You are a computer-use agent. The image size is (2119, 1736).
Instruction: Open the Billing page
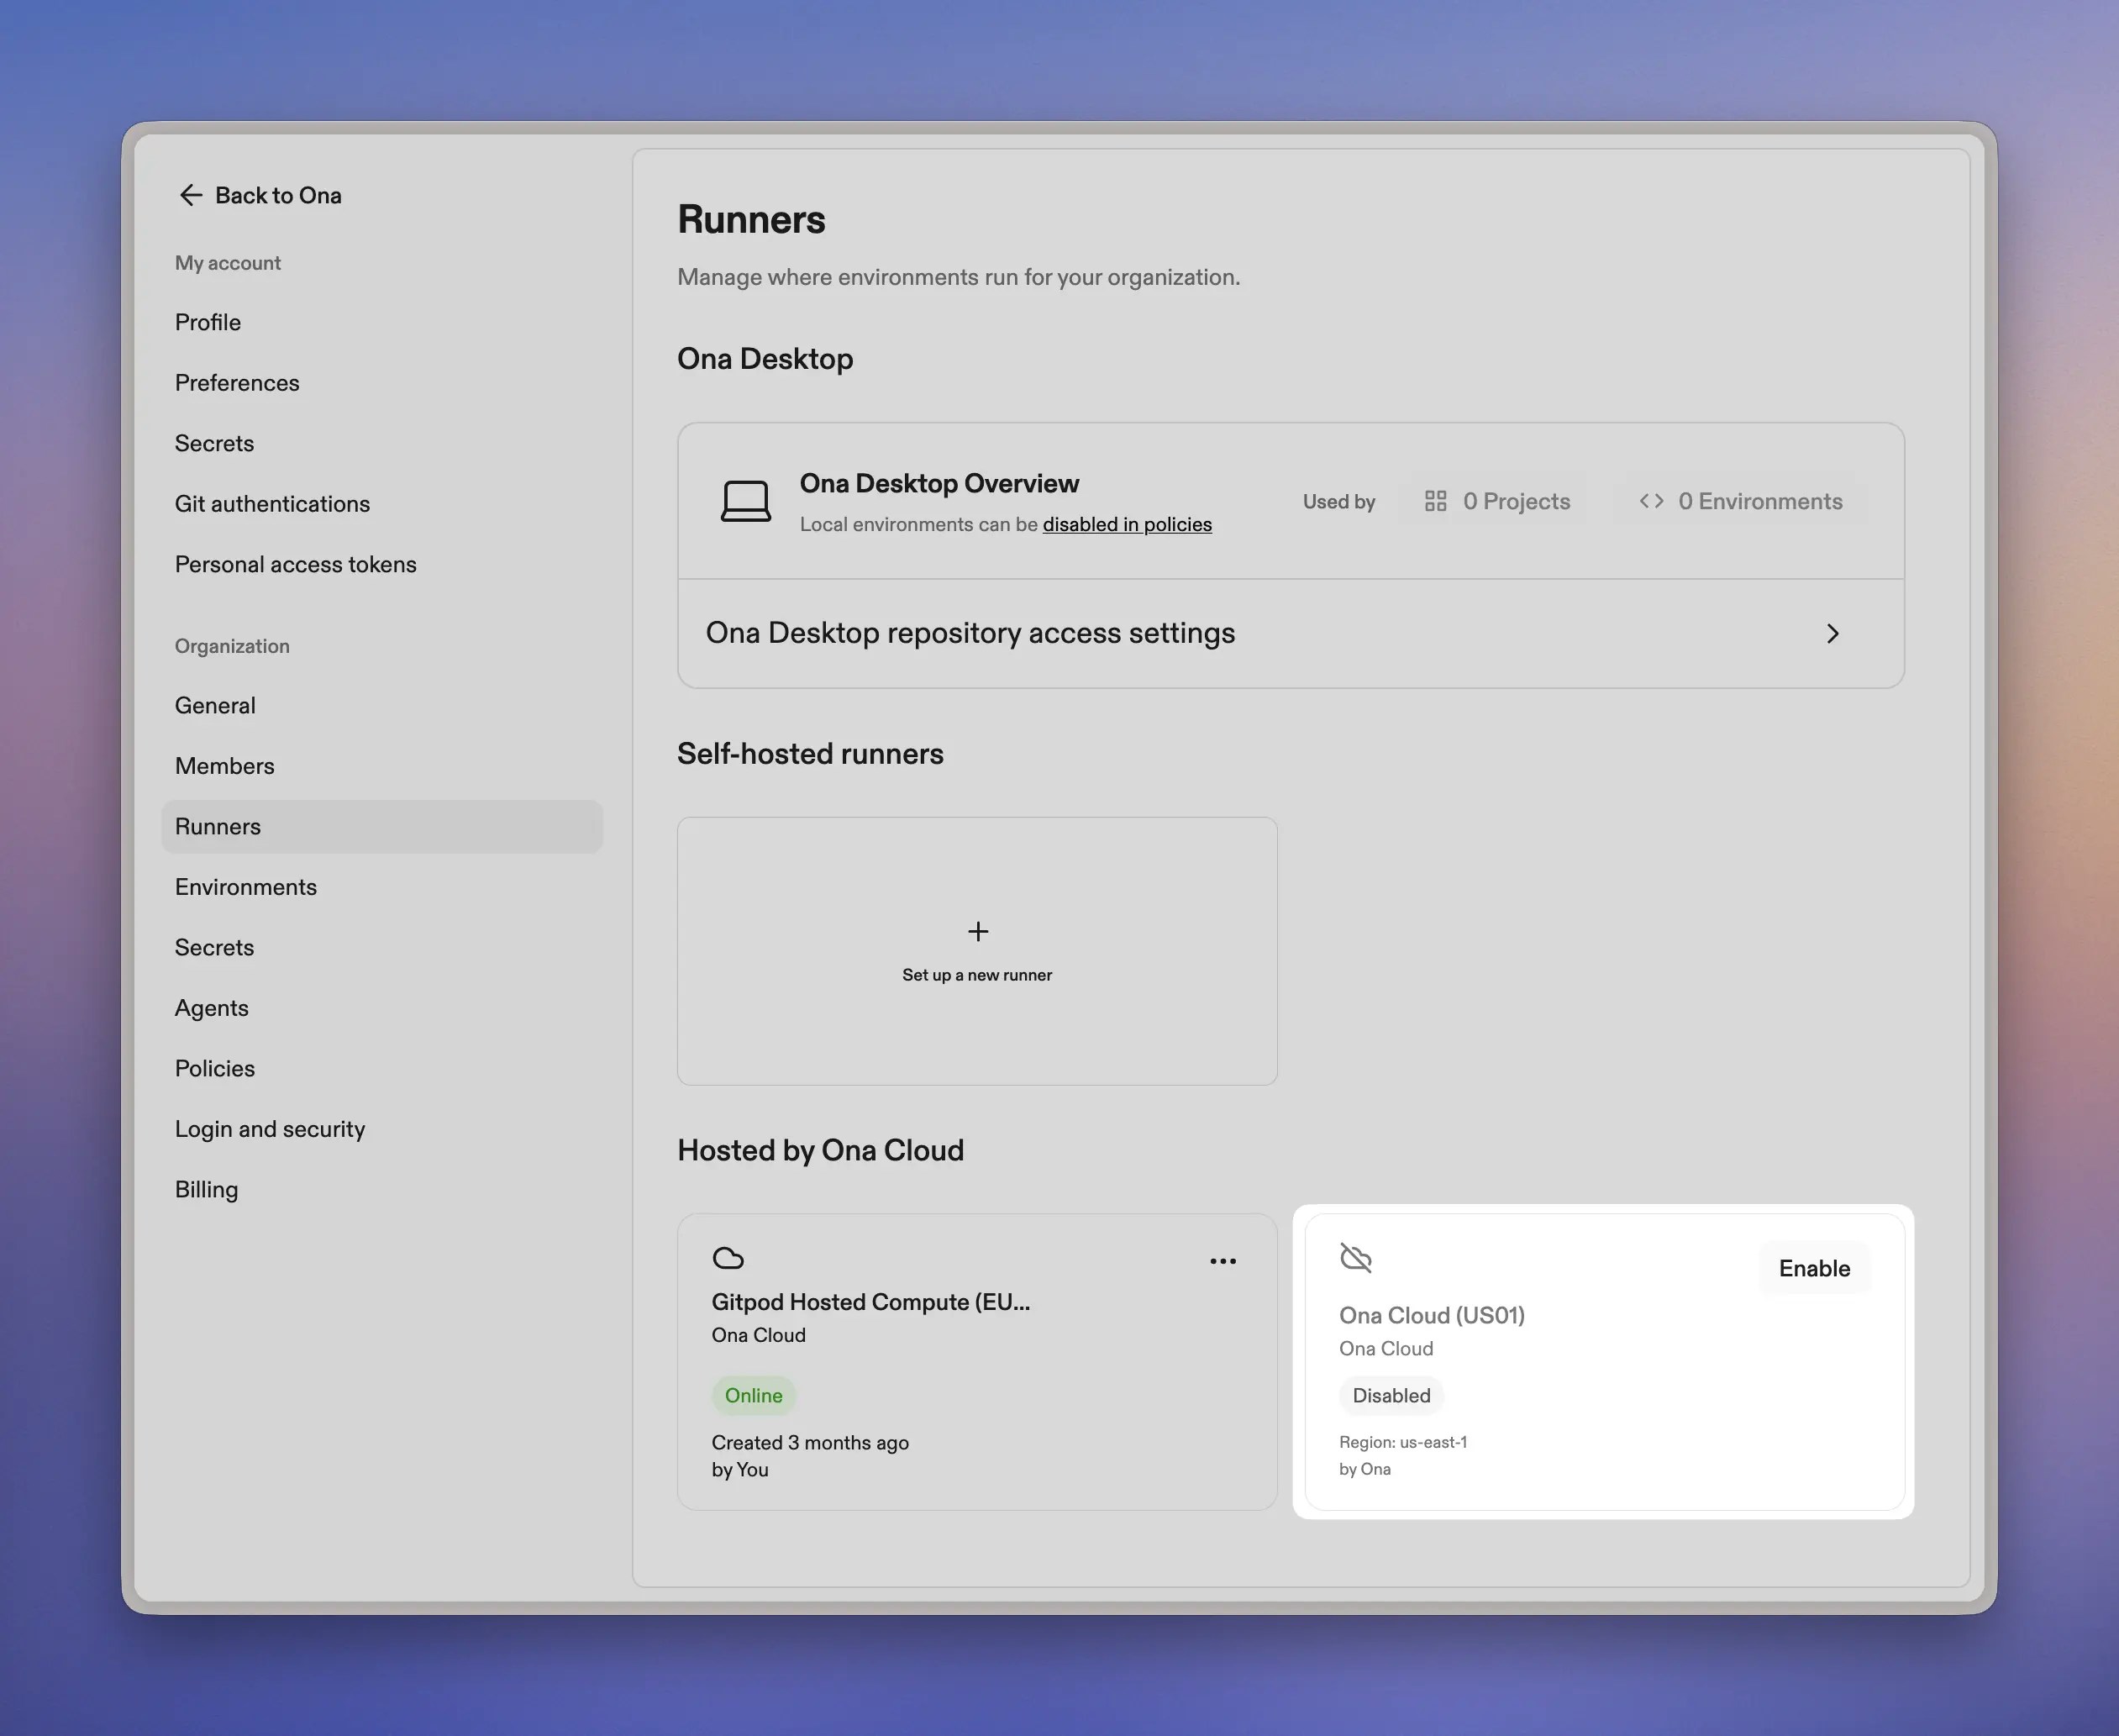click(206, 1189)
